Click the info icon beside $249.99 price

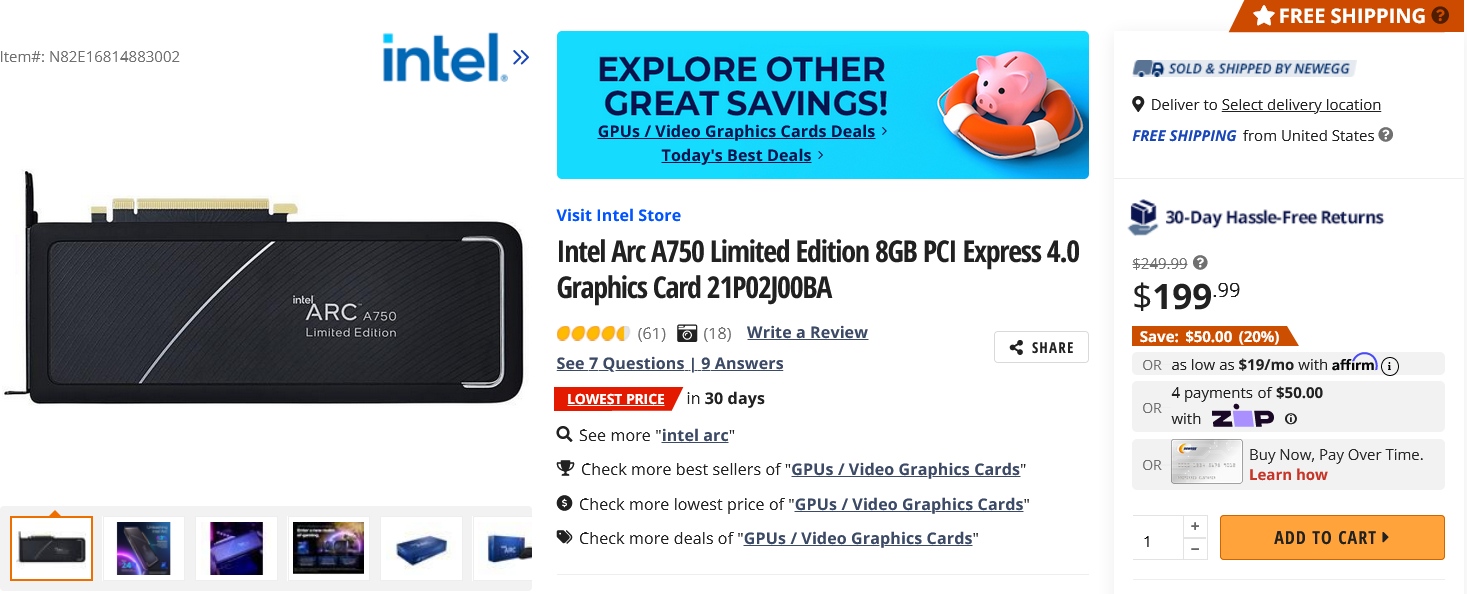pyautogui.click(x=1201, y=263)
